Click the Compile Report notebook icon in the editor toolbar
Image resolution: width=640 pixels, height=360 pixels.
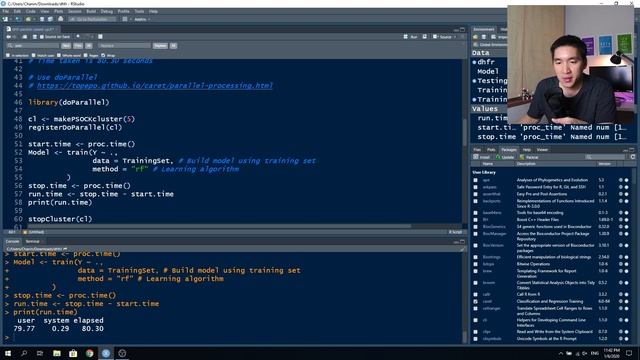pos(100,37)
